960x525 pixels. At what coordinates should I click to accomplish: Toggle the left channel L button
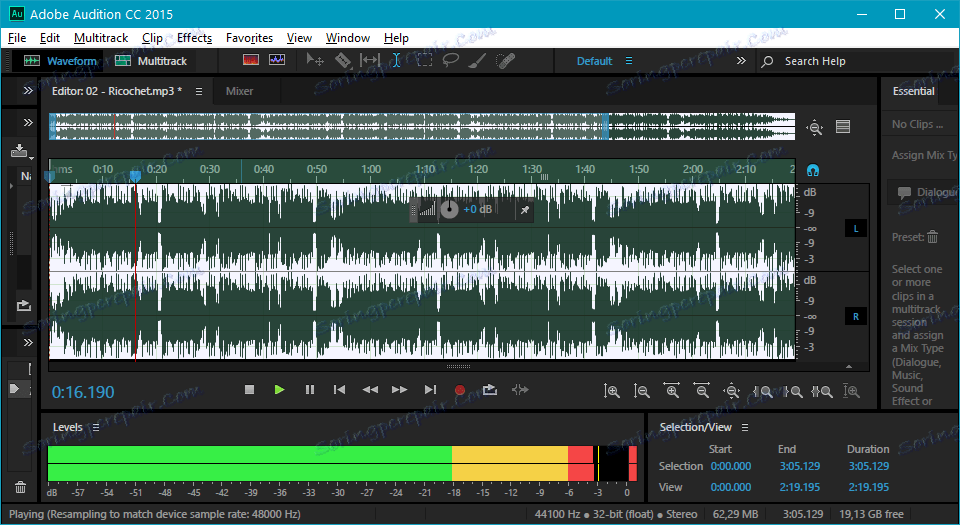coord(855,229)
